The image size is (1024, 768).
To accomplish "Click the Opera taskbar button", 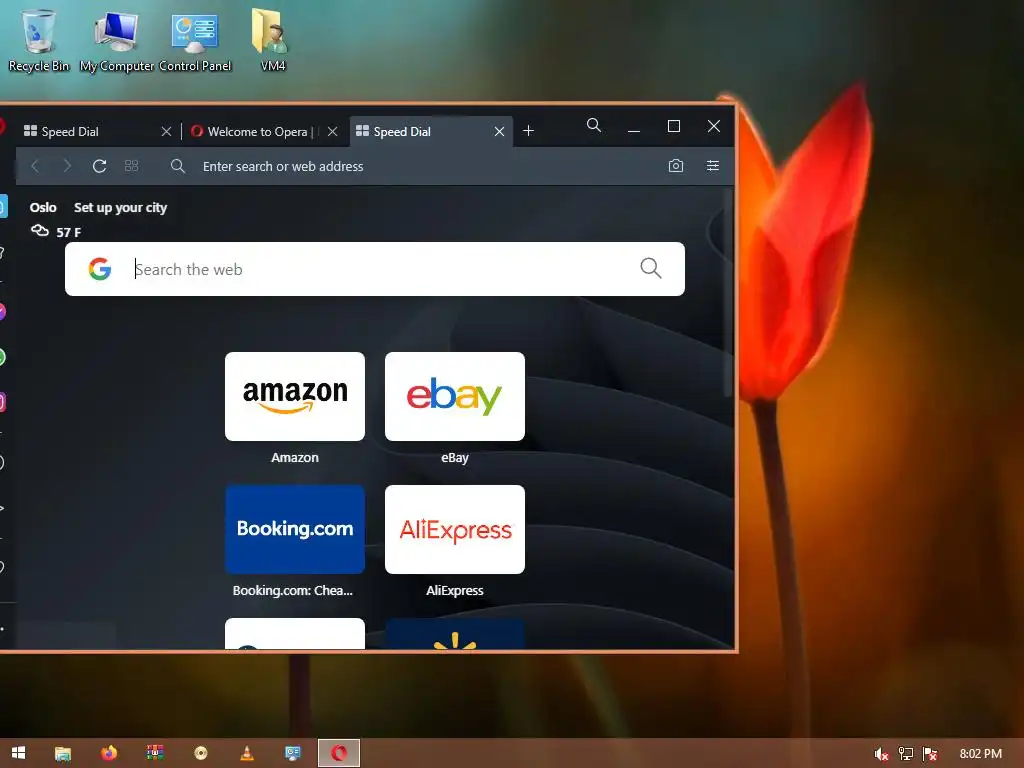I will tap(339, 753).
